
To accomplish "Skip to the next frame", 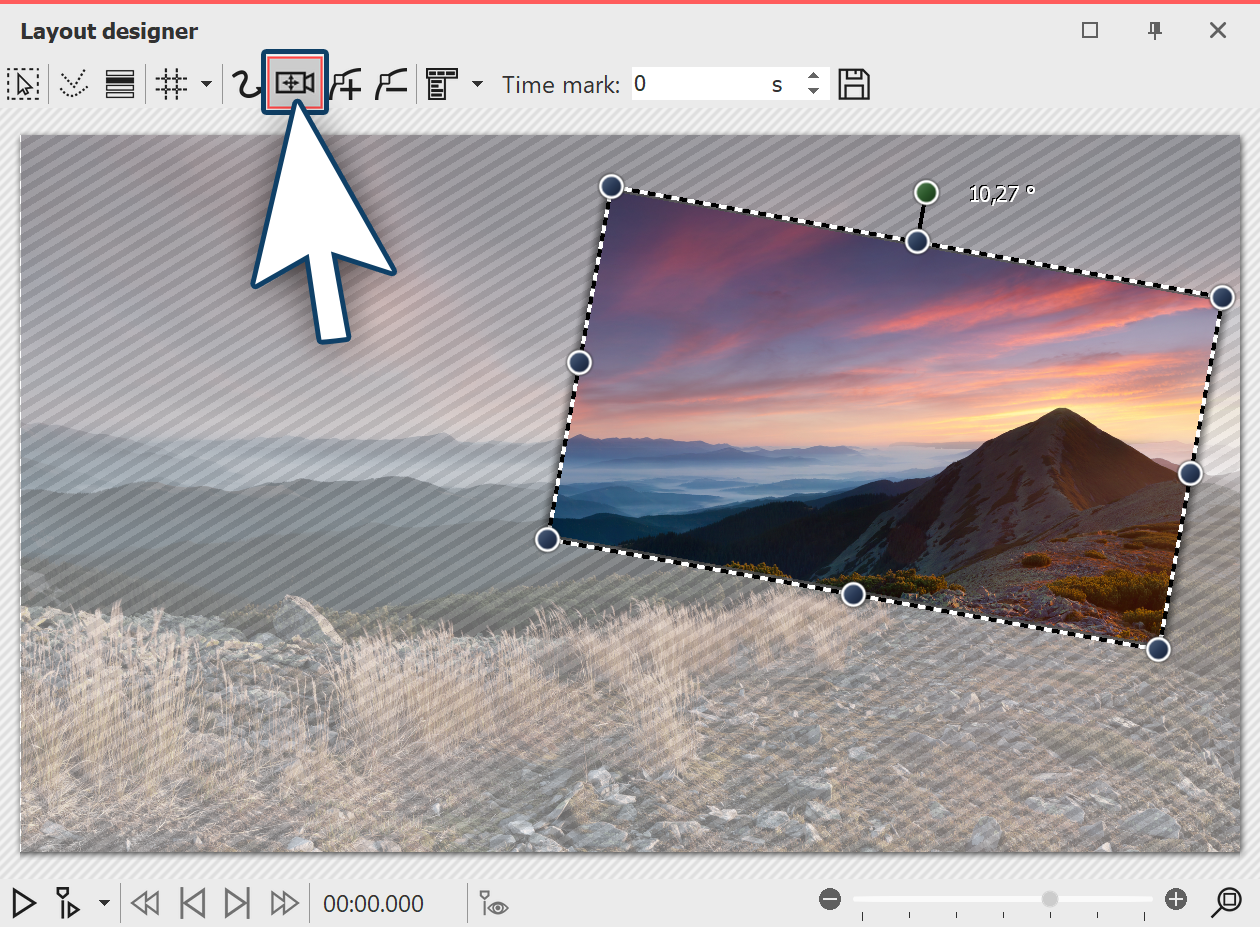I will point(237,902).
